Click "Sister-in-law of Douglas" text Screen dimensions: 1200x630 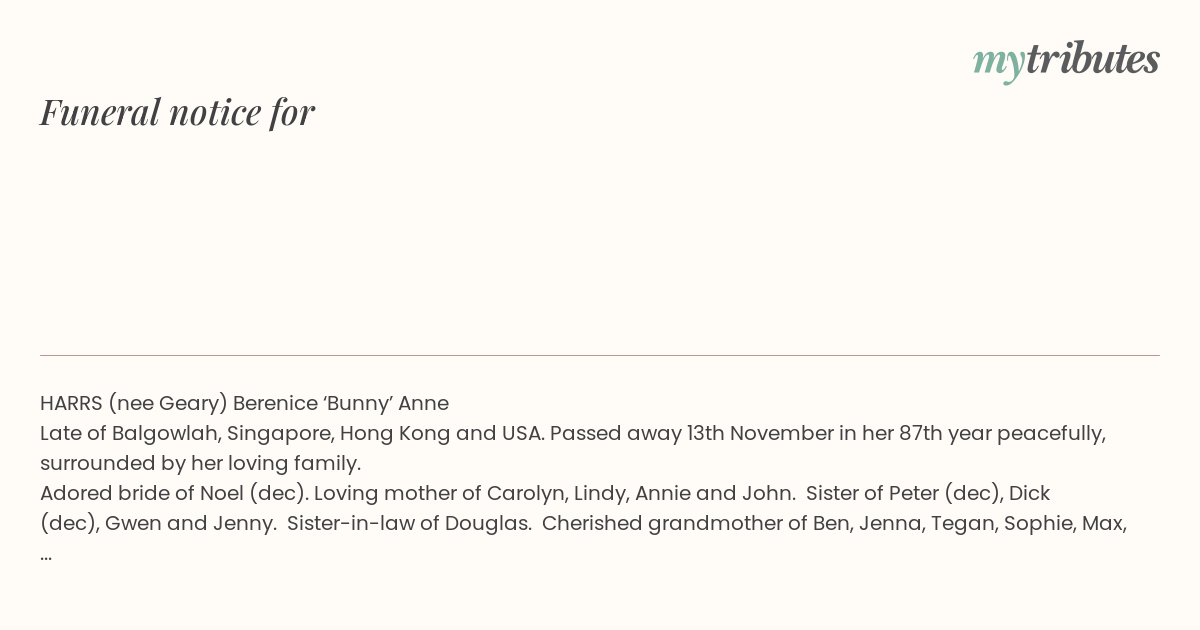(408, 523)
